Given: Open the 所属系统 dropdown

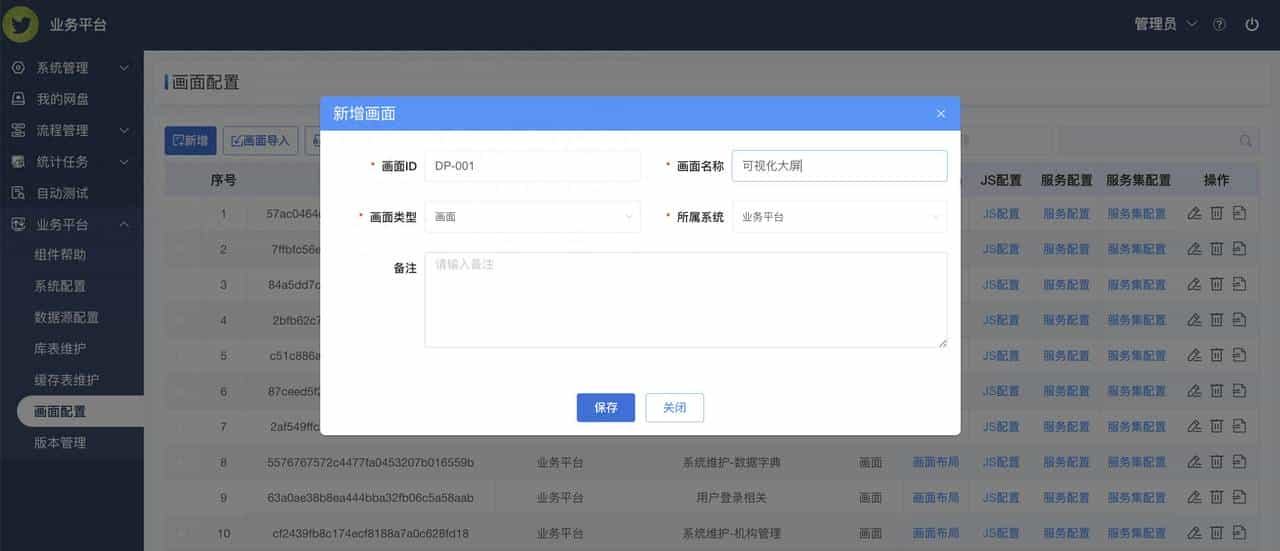Looking at the screenshot, I should point(839,217).
